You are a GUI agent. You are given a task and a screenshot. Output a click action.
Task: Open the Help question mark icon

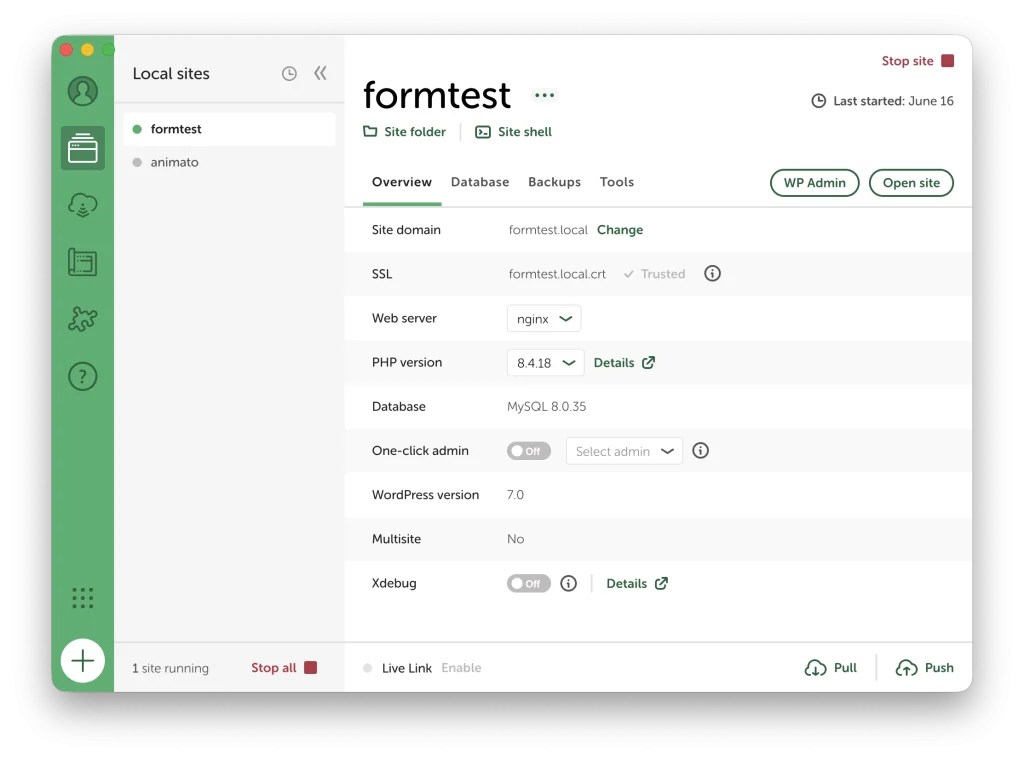pyautogui.click(x=83, y=376)
